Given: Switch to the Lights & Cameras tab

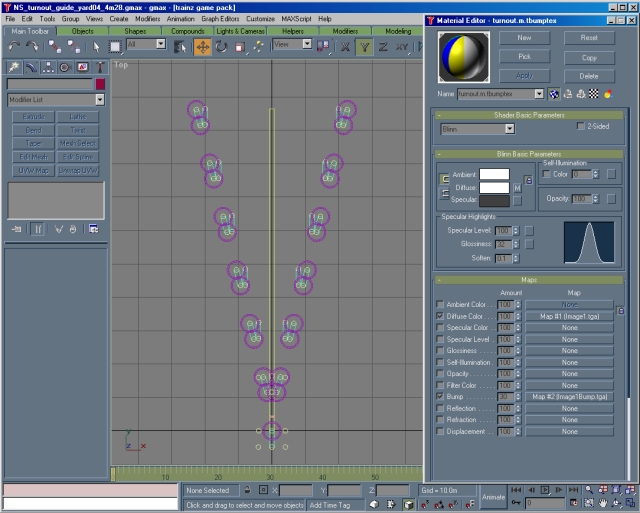Looking at the screenshot, I should [x=240, y=31].
